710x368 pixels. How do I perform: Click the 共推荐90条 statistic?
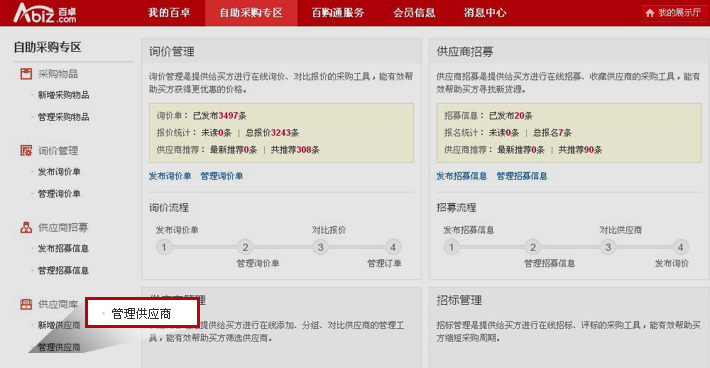click(x=580, y=150)
